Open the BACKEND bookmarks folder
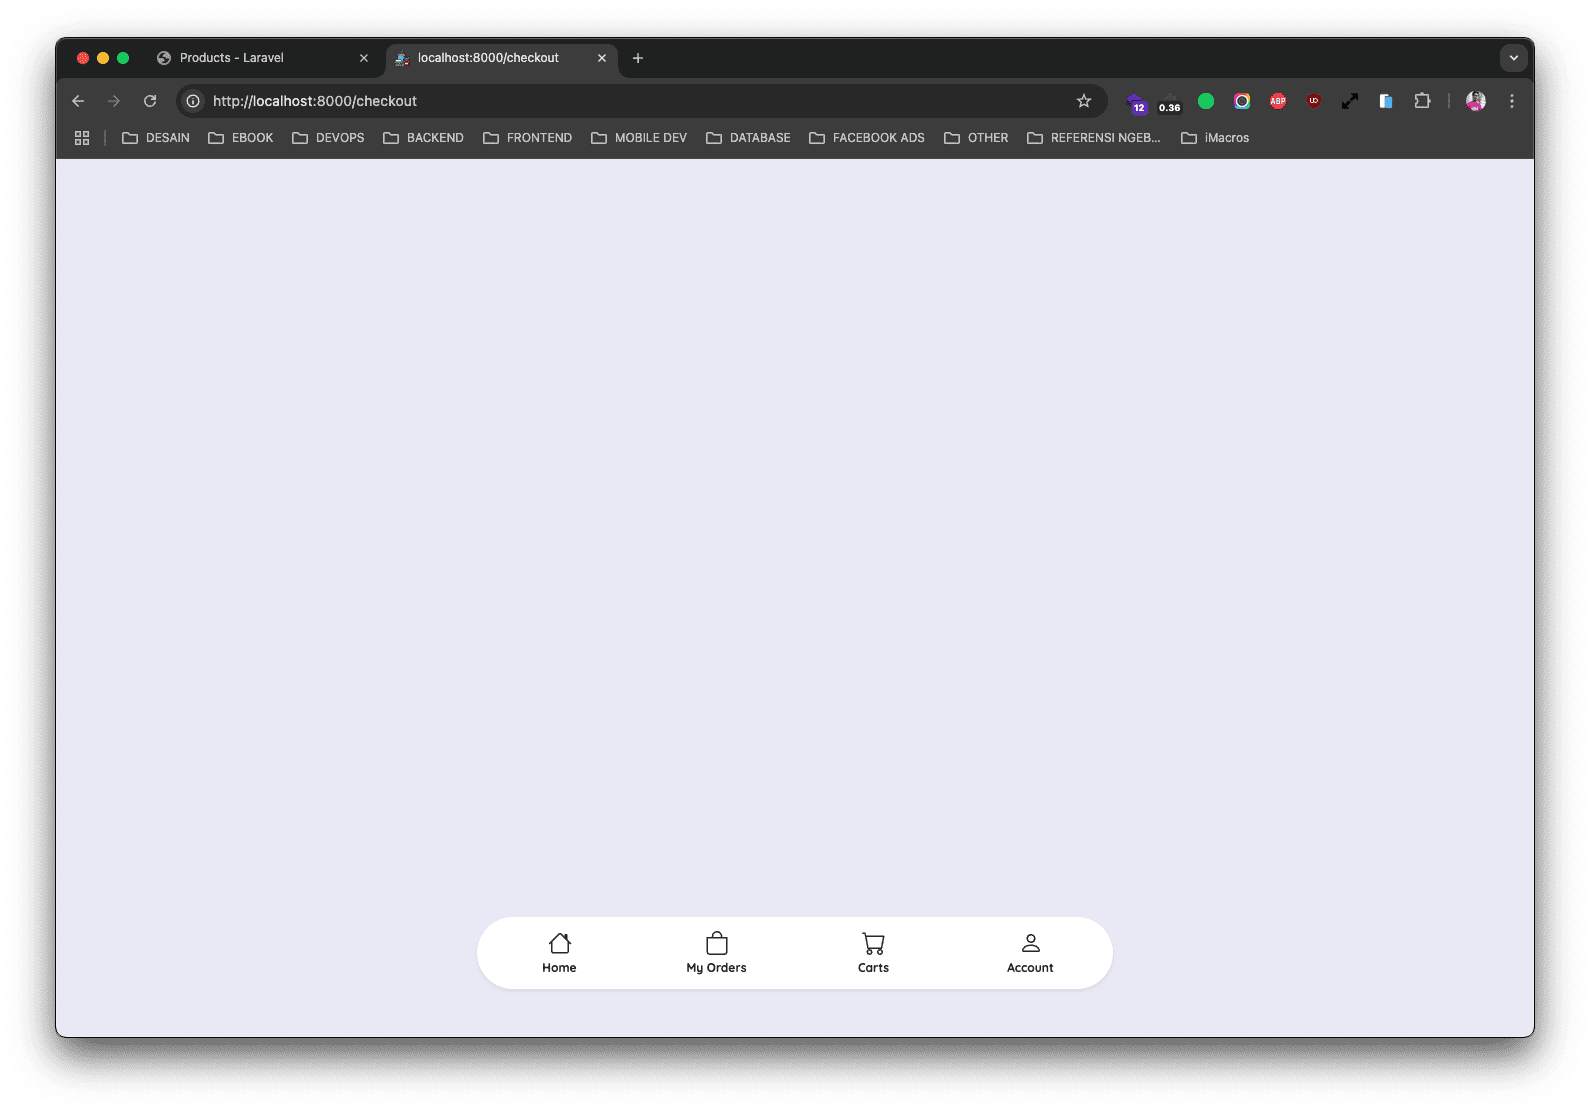The width and height of the screenshot is (1590, 1111). pyautogui.click(x=424, y=138)
